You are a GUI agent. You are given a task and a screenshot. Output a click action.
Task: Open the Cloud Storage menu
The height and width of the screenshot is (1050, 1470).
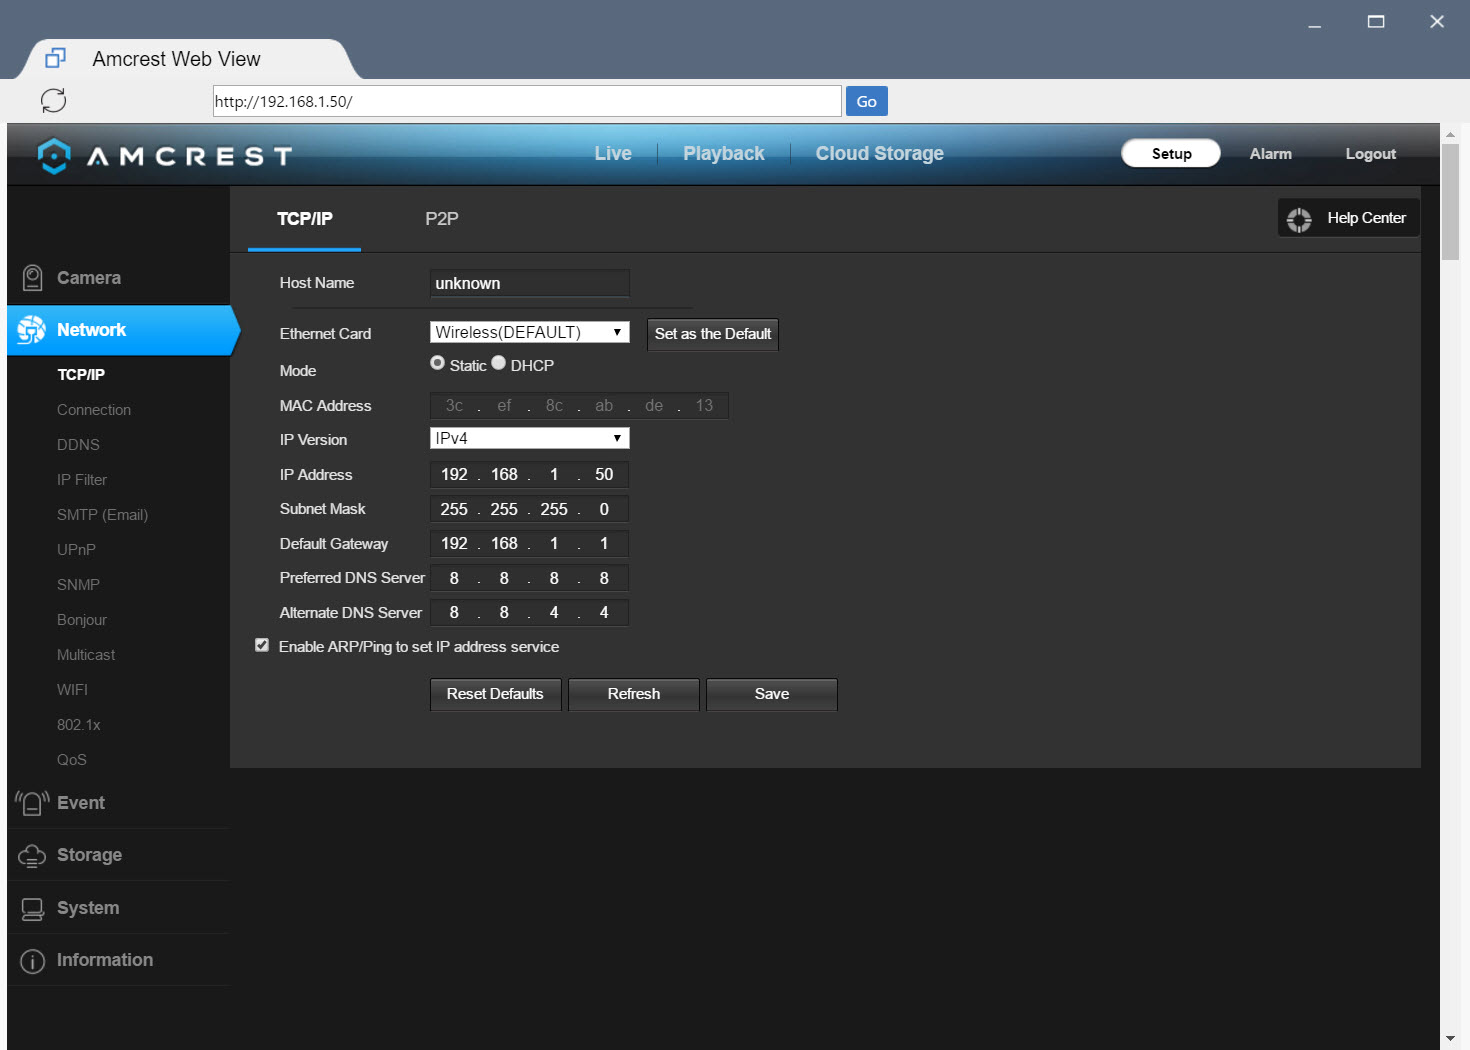click(880, 153)
